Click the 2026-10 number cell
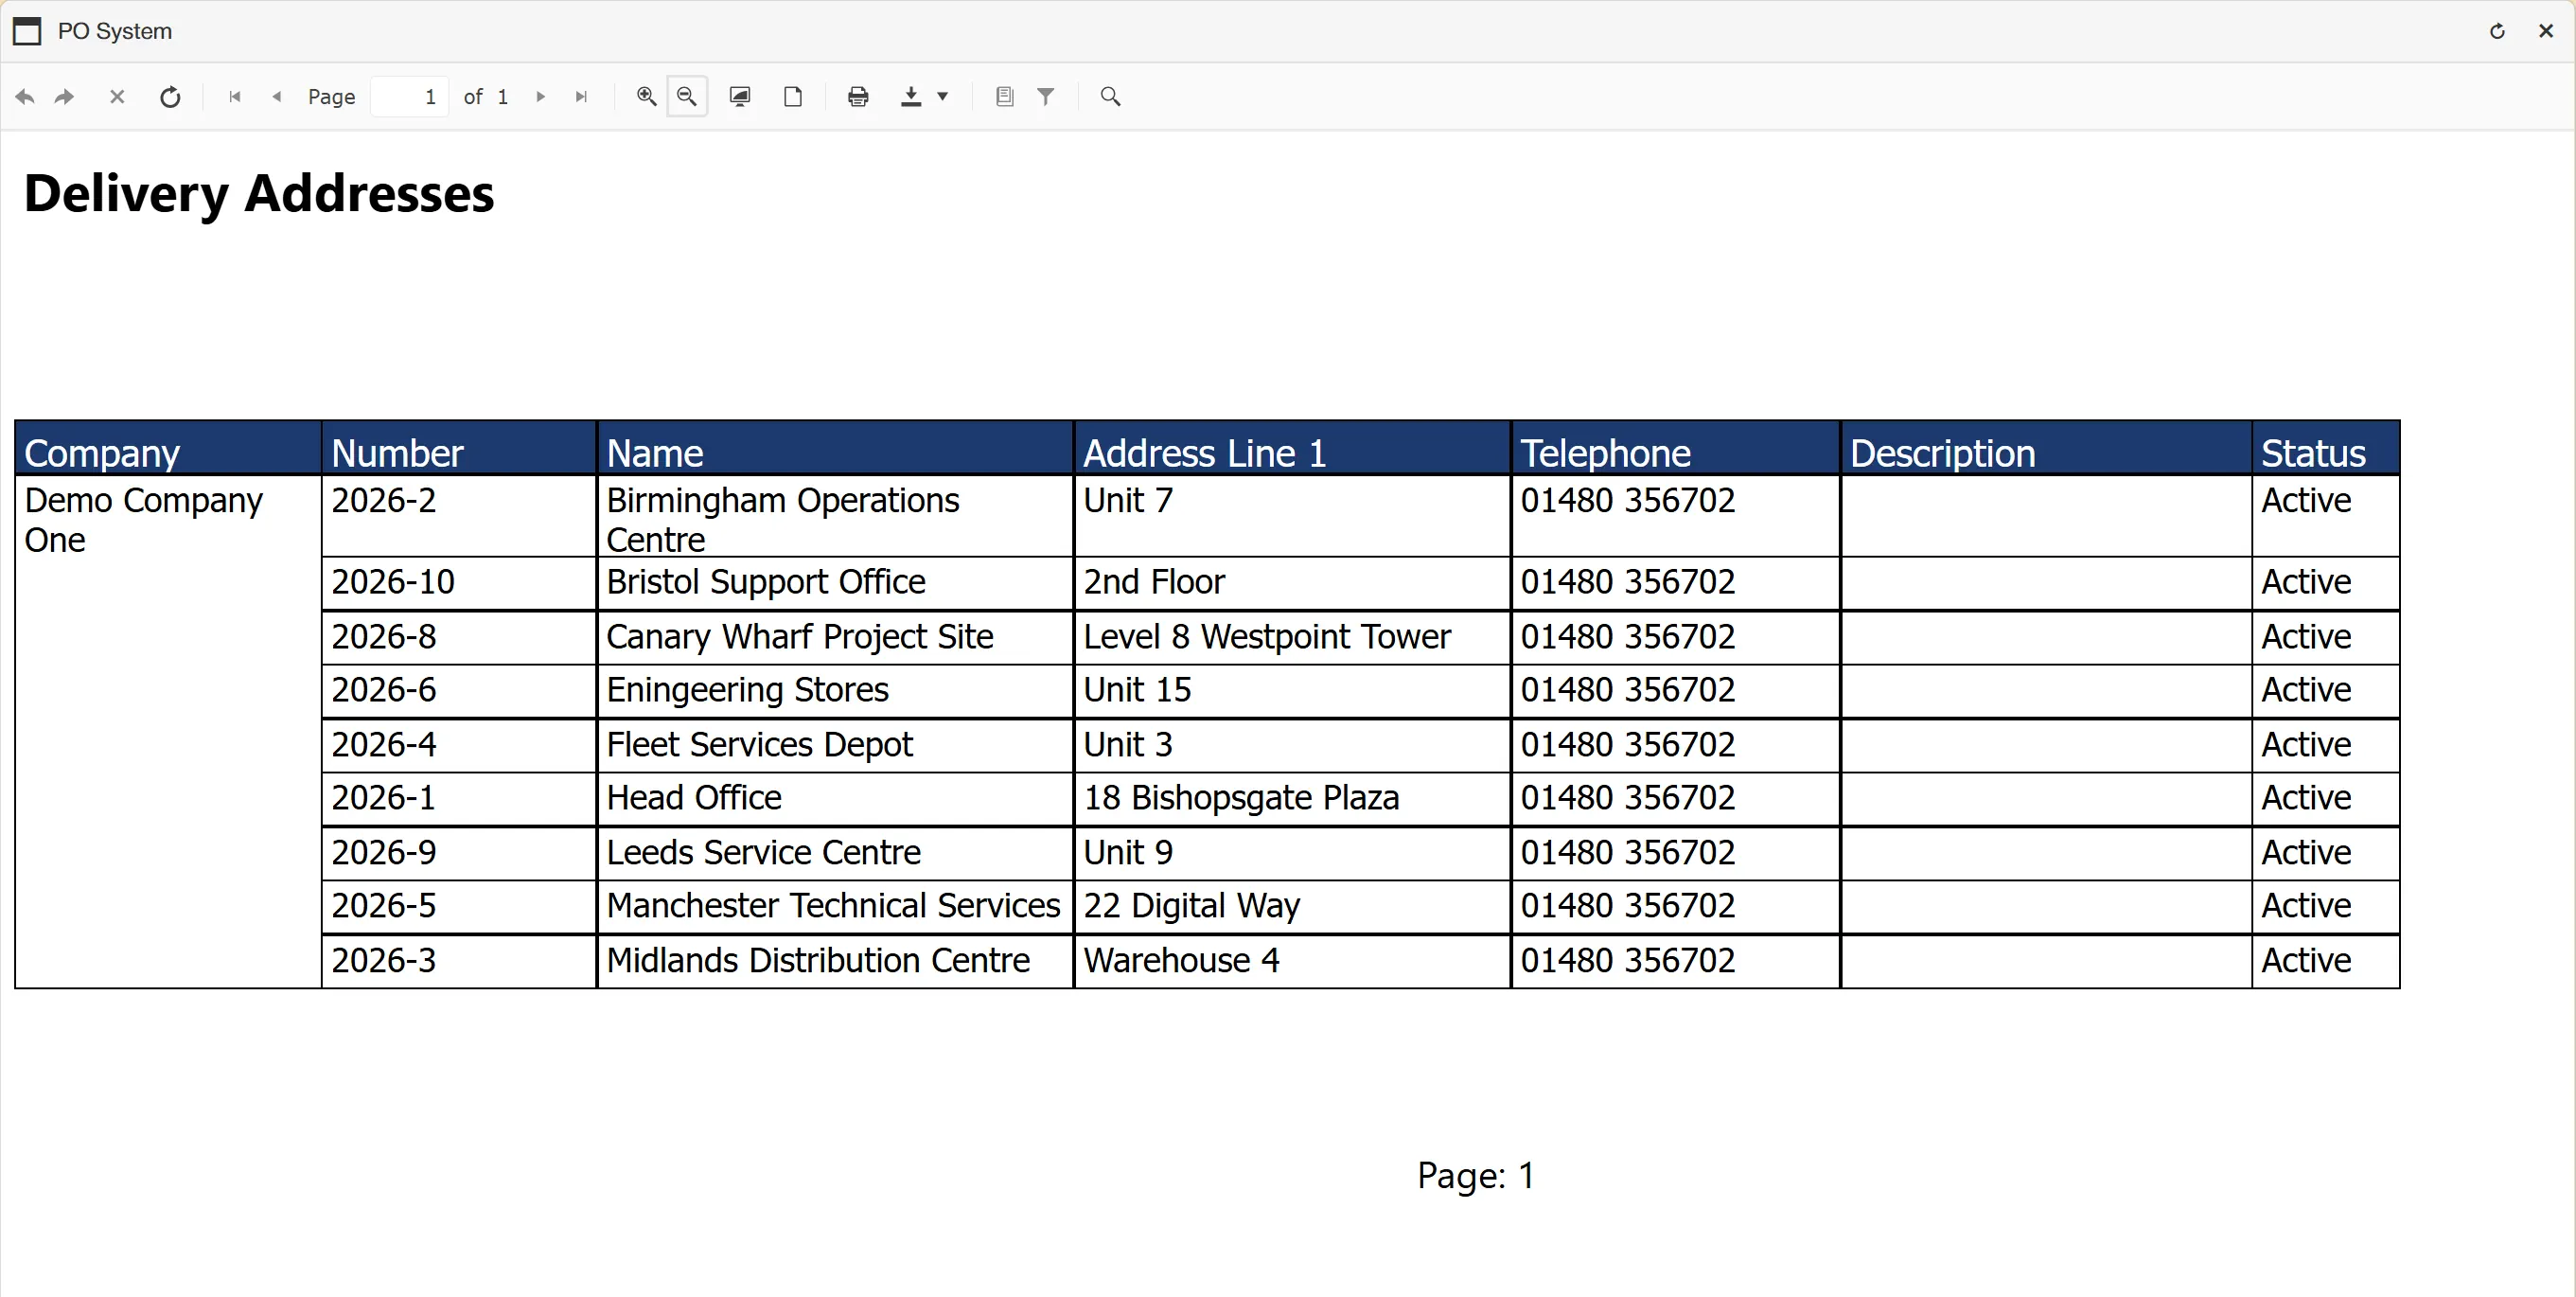The image size is (2576, 1297). [x=459, y=583]
